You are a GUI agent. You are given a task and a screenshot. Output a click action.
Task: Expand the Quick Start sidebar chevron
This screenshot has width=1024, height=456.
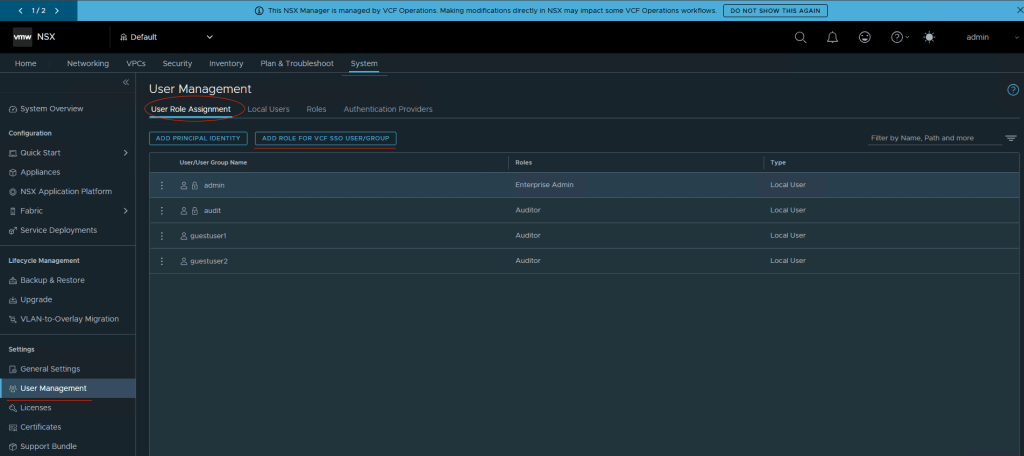(x=125, y=153)
